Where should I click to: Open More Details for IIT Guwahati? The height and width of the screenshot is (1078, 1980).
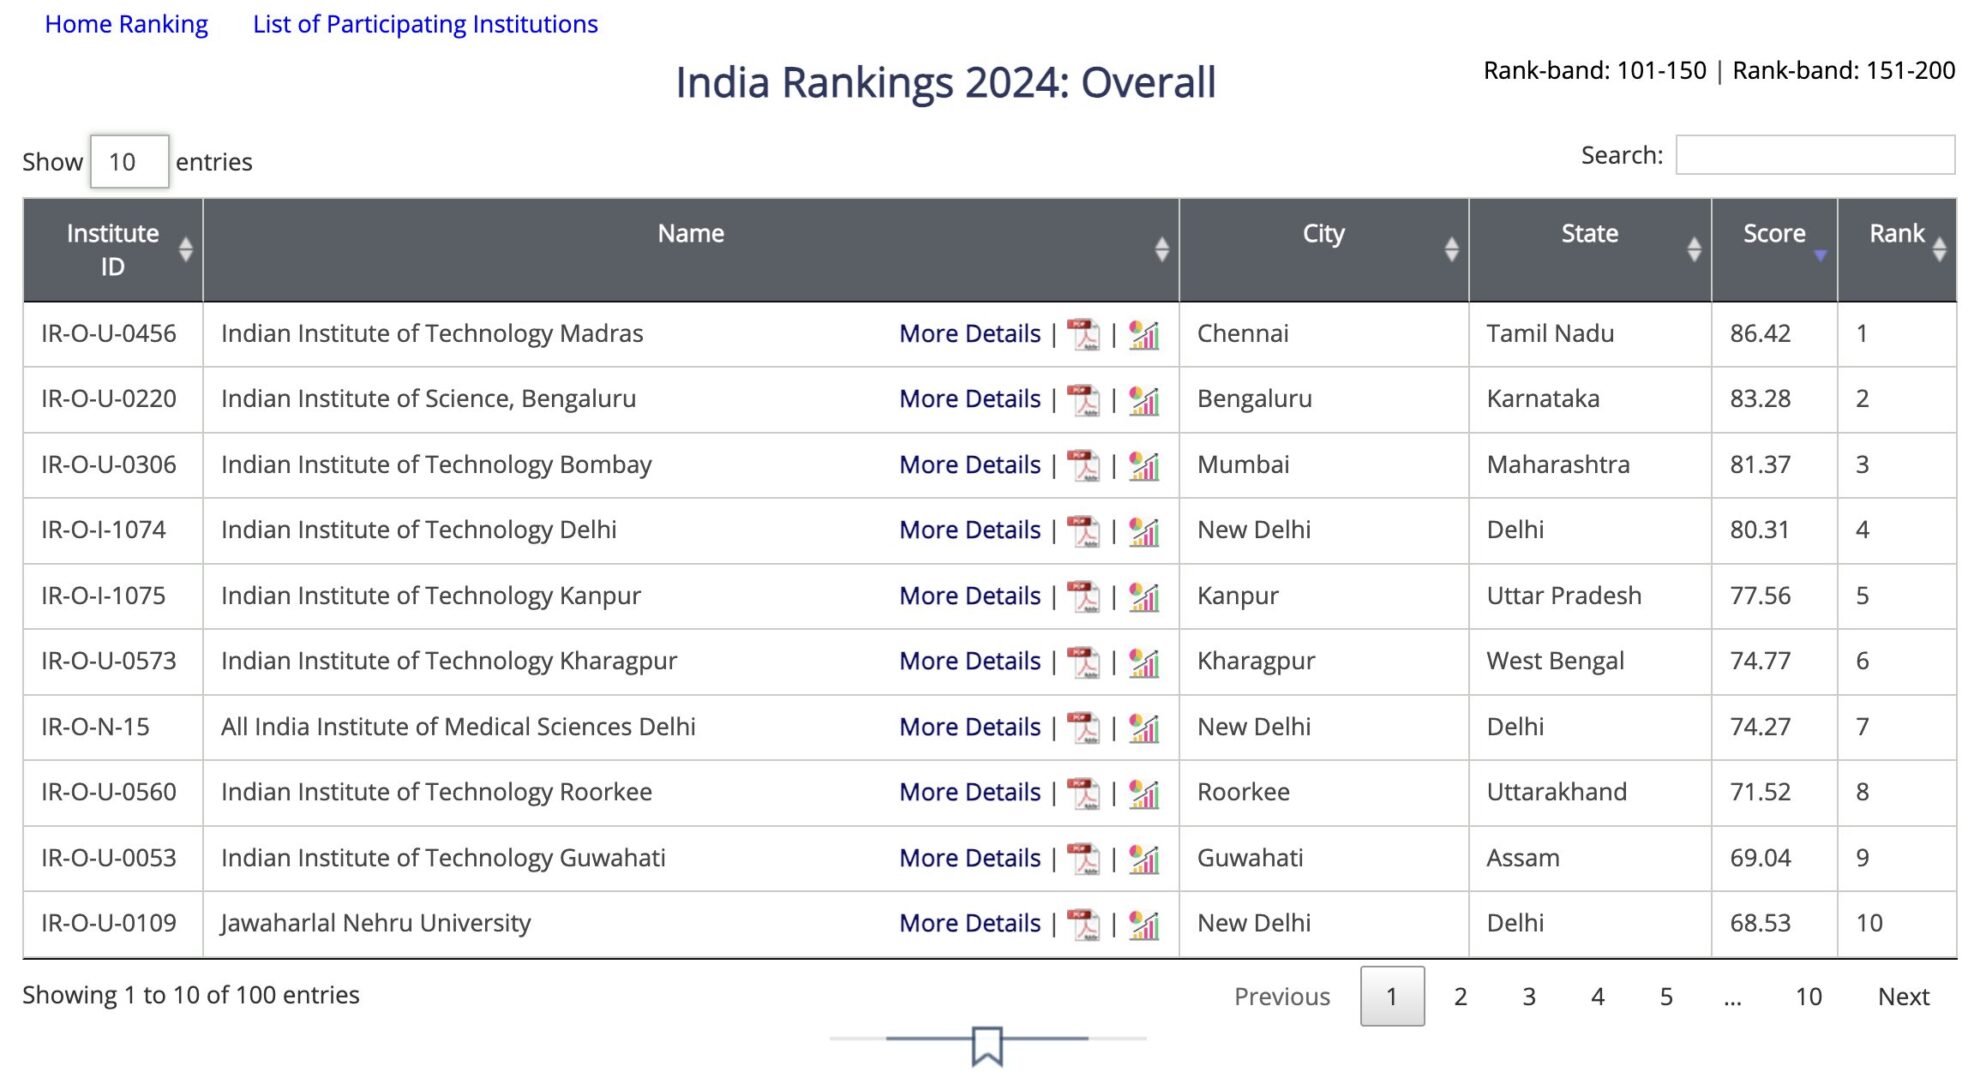970,858
